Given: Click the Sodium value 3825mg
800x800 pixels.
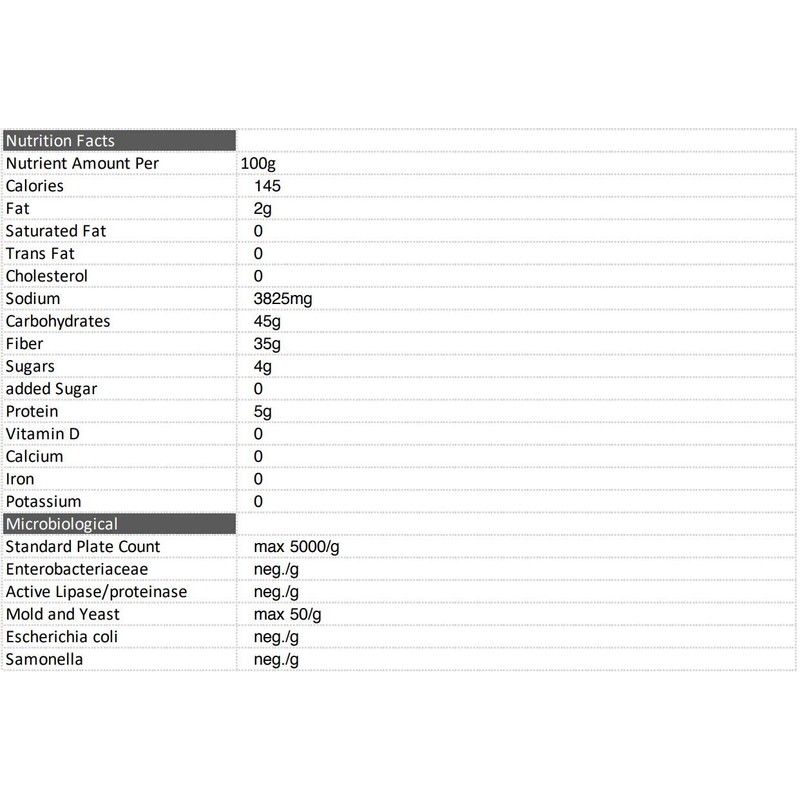Looking at the screenshot, I should pyautogui.click(x=285, y=299).
